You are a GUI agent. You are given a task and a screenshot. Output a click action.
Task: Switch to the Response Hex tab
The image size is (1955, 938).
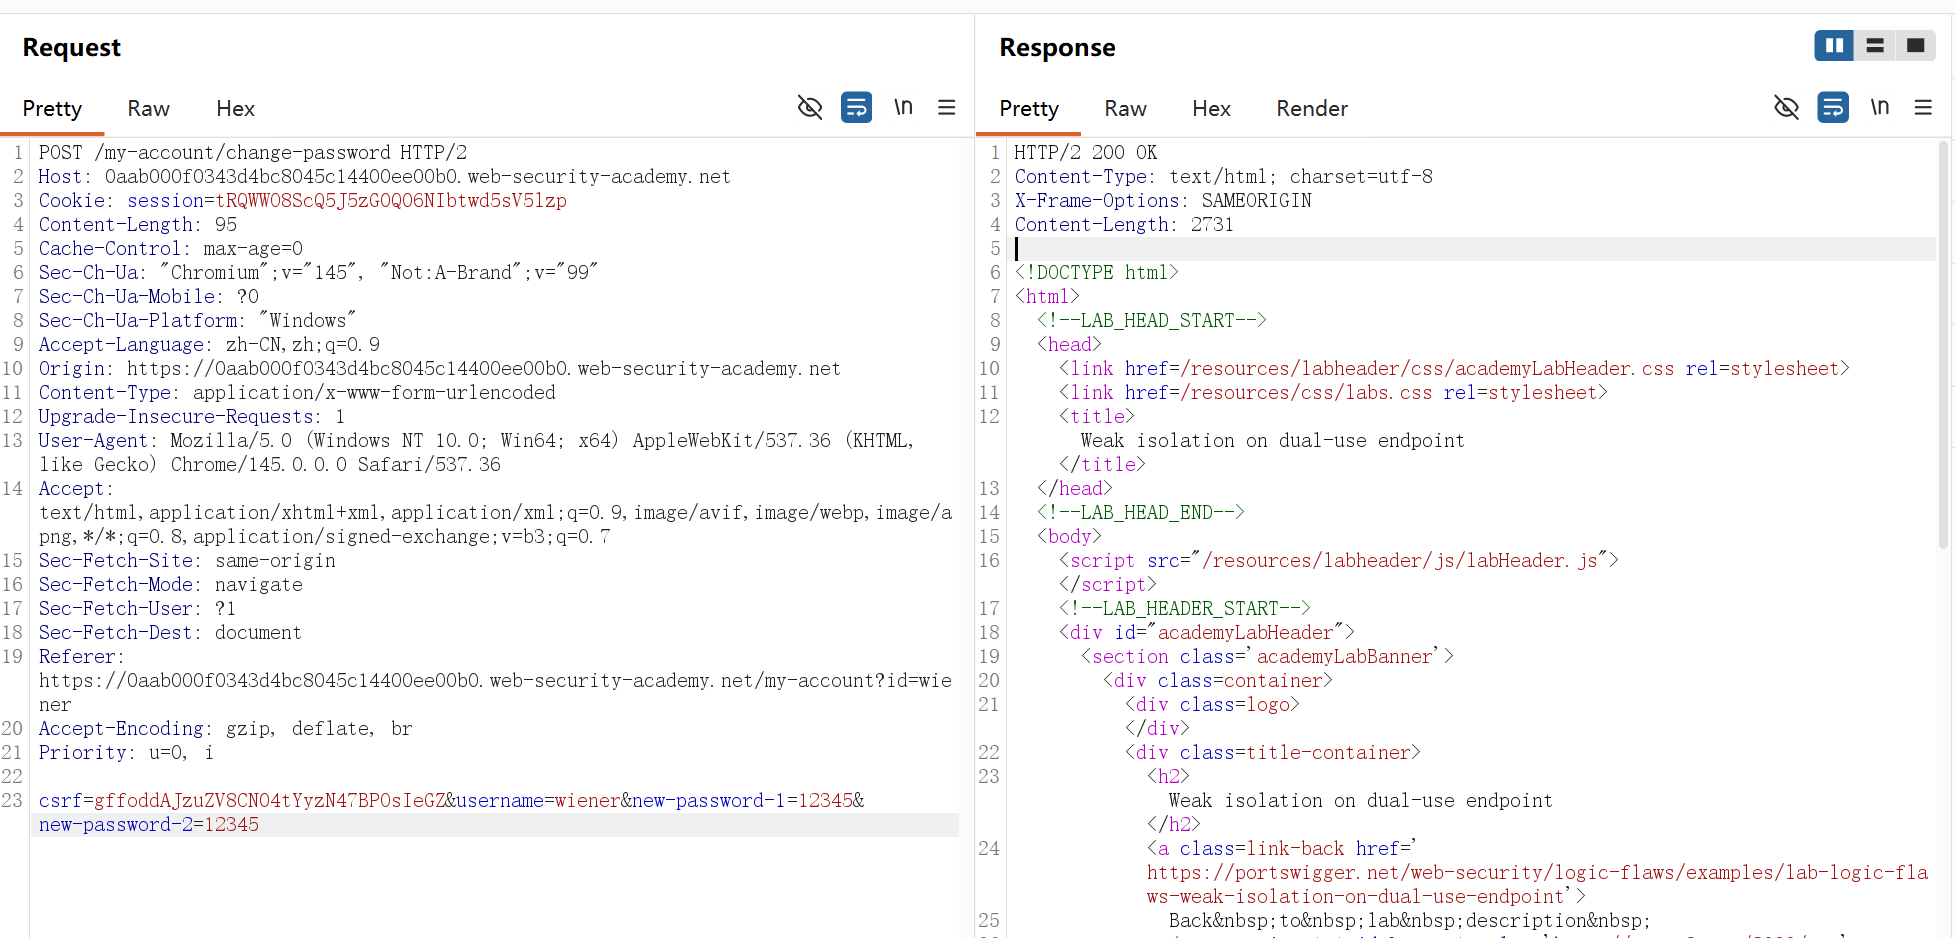point(1211,109)
